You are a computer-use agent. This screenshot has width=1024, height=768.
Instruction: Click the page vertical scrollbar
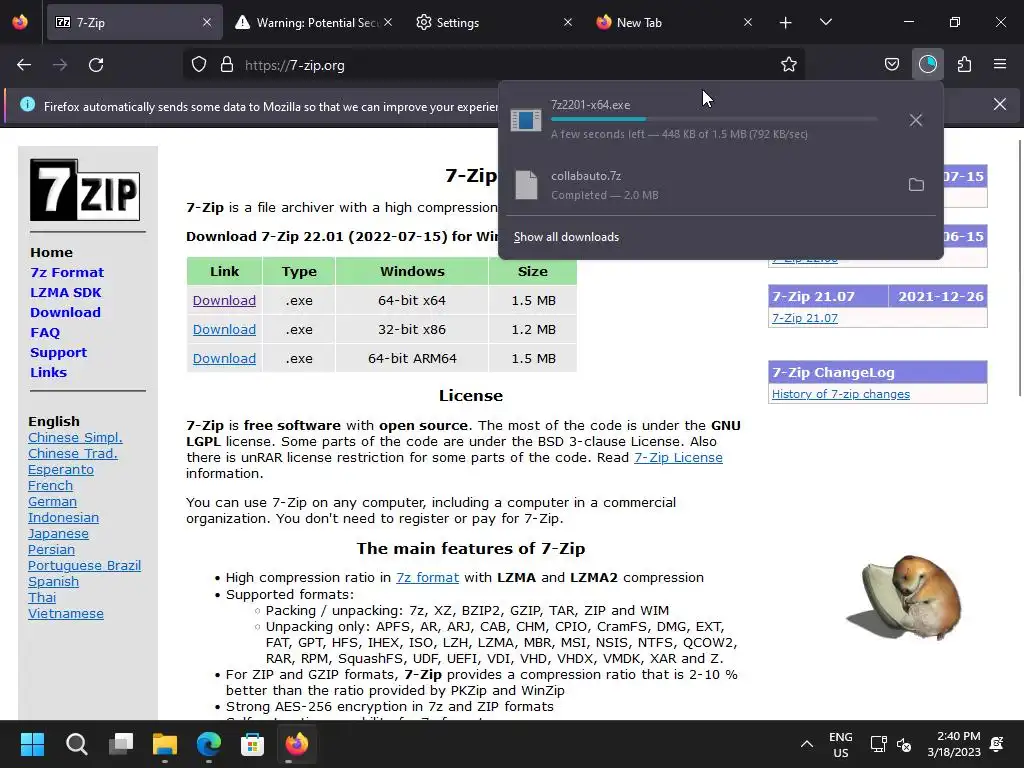pos(1019,268)
